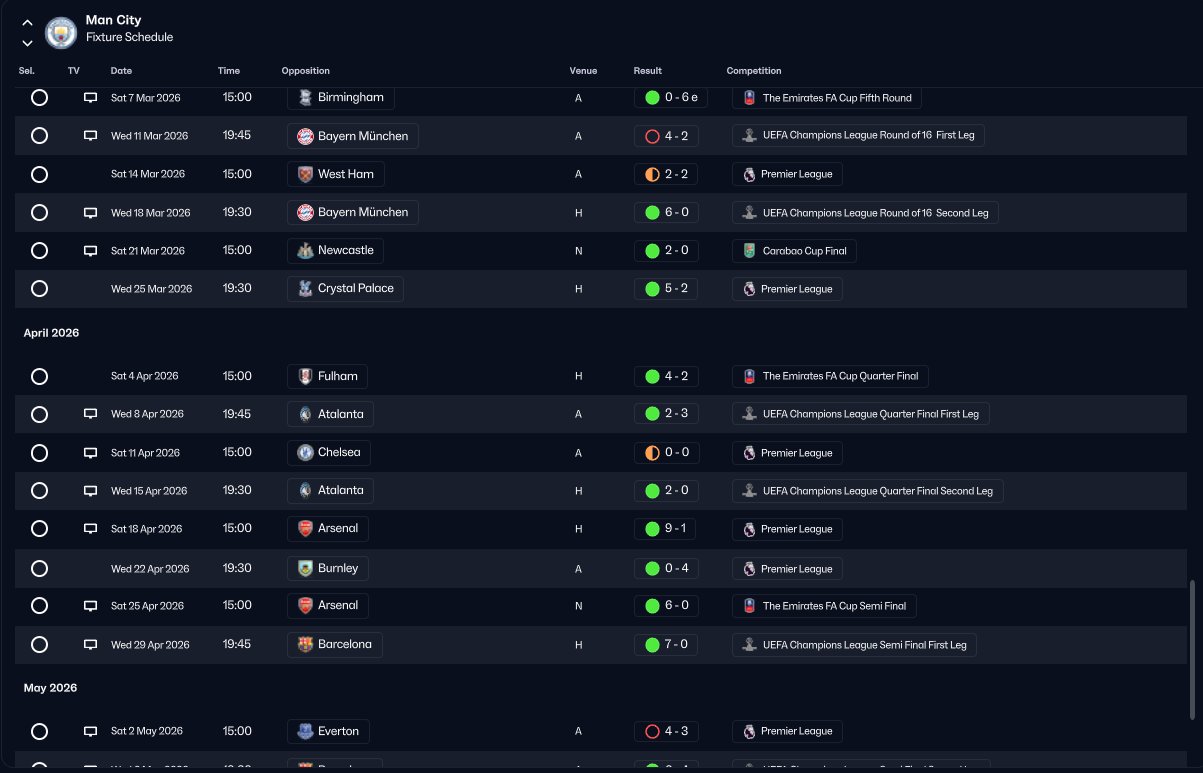The height and width of the screenshot is (773, 1203).
Task: Open the 4 - 3 Everton result
Action: (x=666, y=731)
